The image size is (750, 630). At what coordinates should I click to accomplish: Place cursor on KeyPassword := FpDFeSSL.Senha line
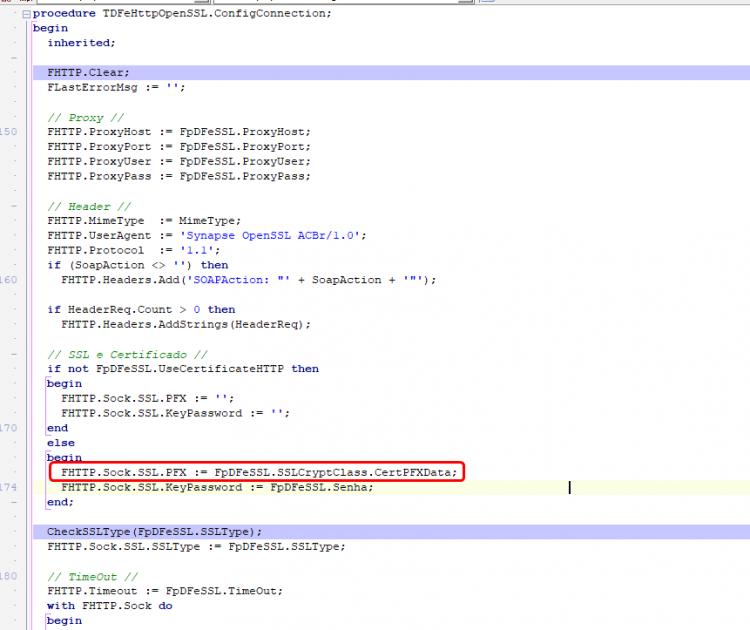217,487
